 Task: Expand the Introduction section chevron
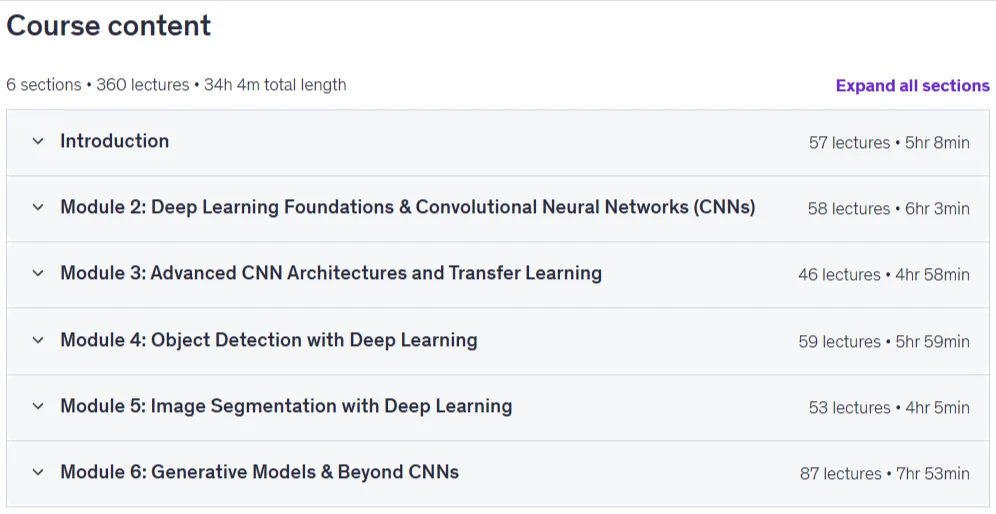click(x=38, y=141)
